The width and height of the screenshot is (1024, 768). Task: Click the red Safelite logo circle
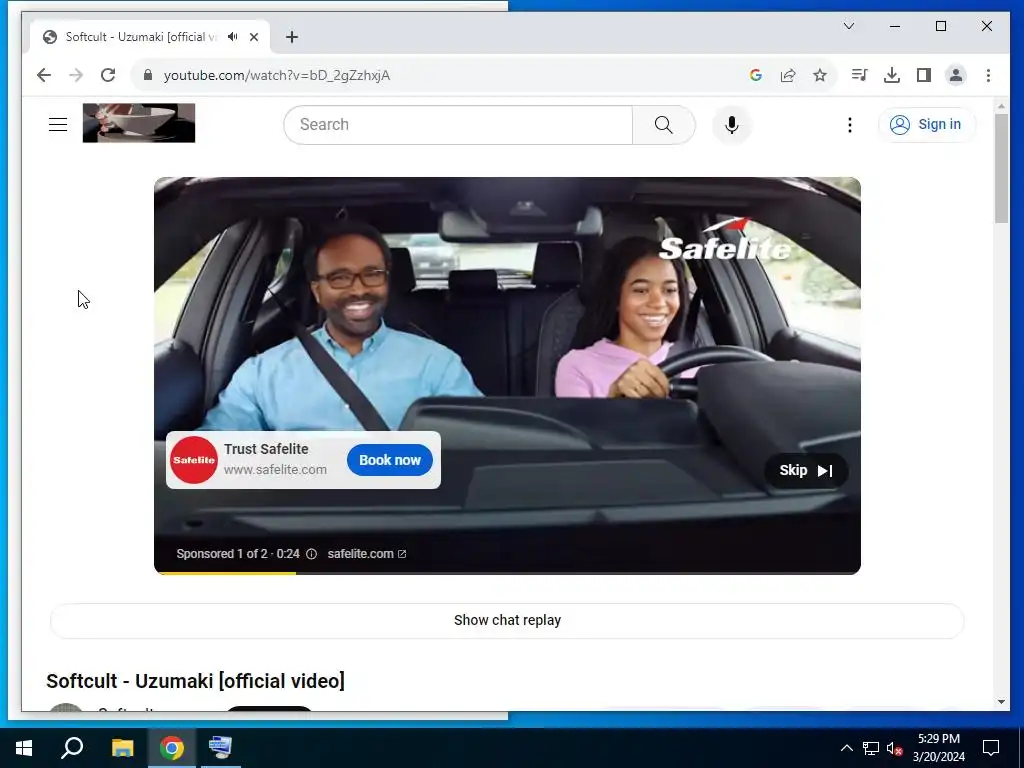click(x=194, y=460)
